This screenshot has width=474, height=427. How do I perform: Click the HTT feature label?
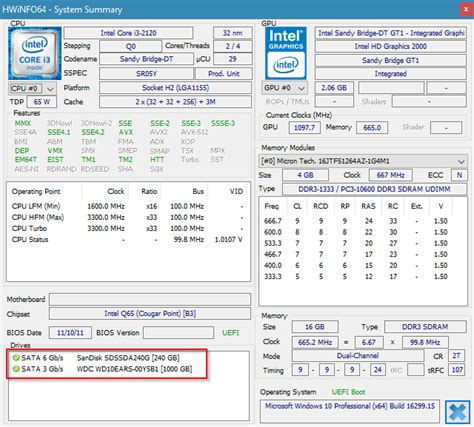pos(157,160)
